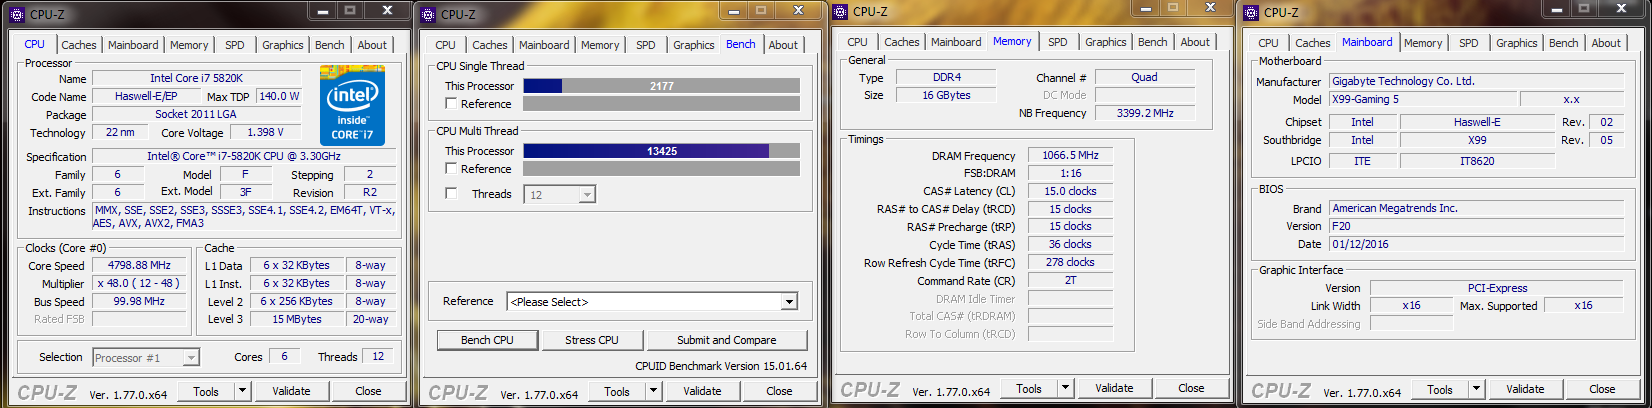Image resolution: width=1652 pixels, height=408 pixels.
Task: Click CPU-Z title icon in the Mainboard window
Action: 1251,12
